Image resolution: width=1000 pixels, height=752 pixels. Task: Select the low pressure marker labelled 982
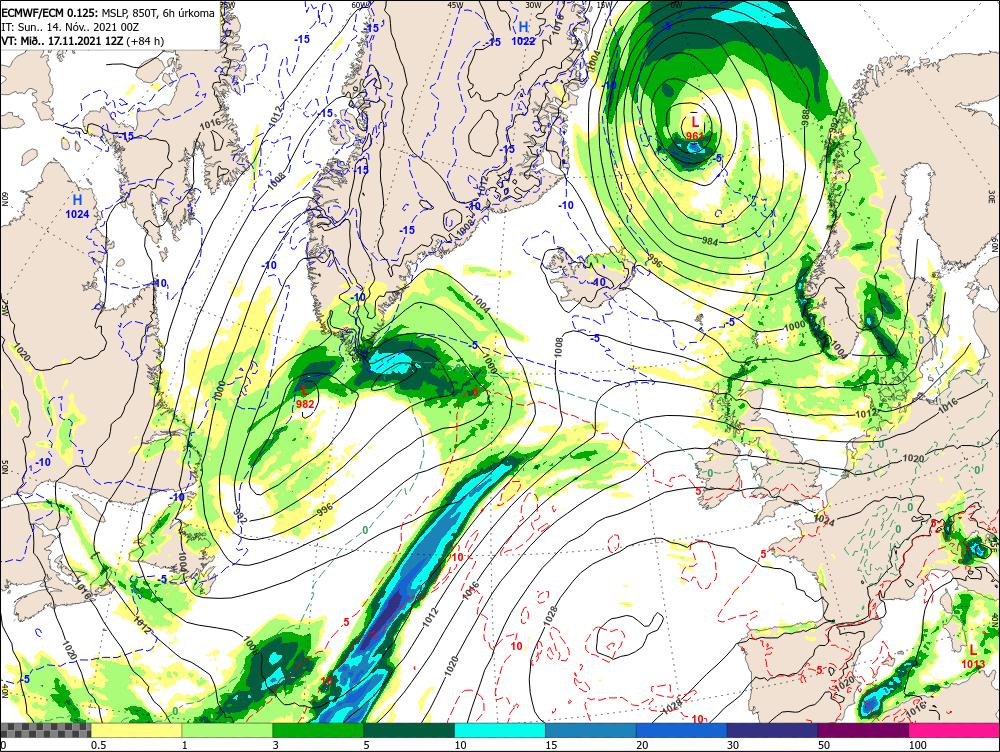[305, 396]
